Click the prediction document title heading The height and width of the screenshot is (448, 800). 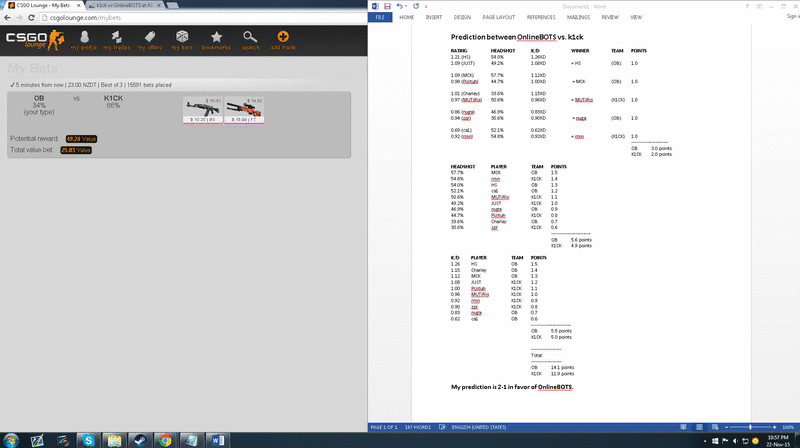coord(517,37)
